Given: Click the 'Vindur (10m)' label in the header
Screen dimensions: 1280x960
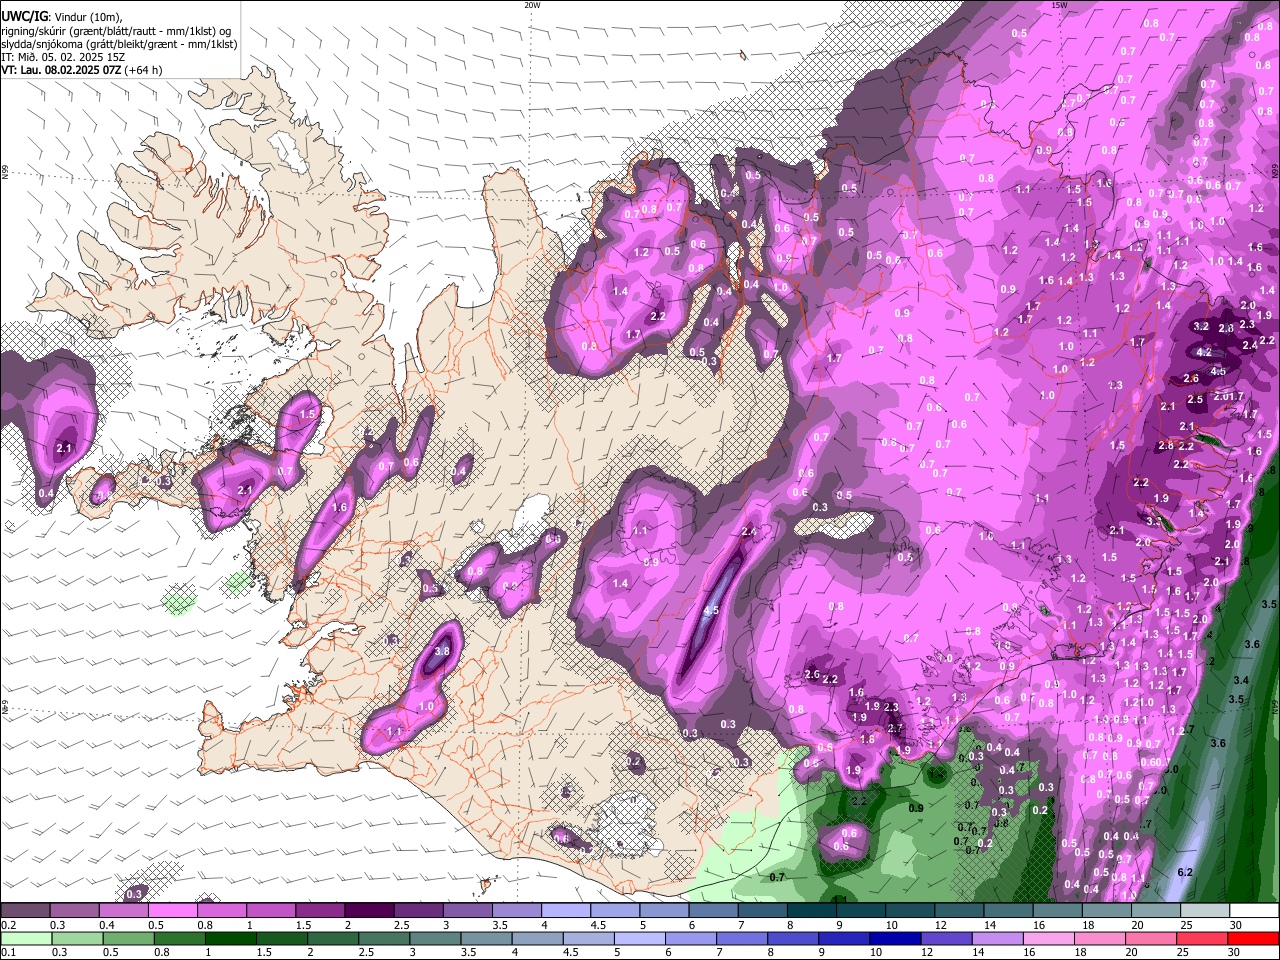Looking at the screenshot, I should pyautogui.click(x=88, y=16).
